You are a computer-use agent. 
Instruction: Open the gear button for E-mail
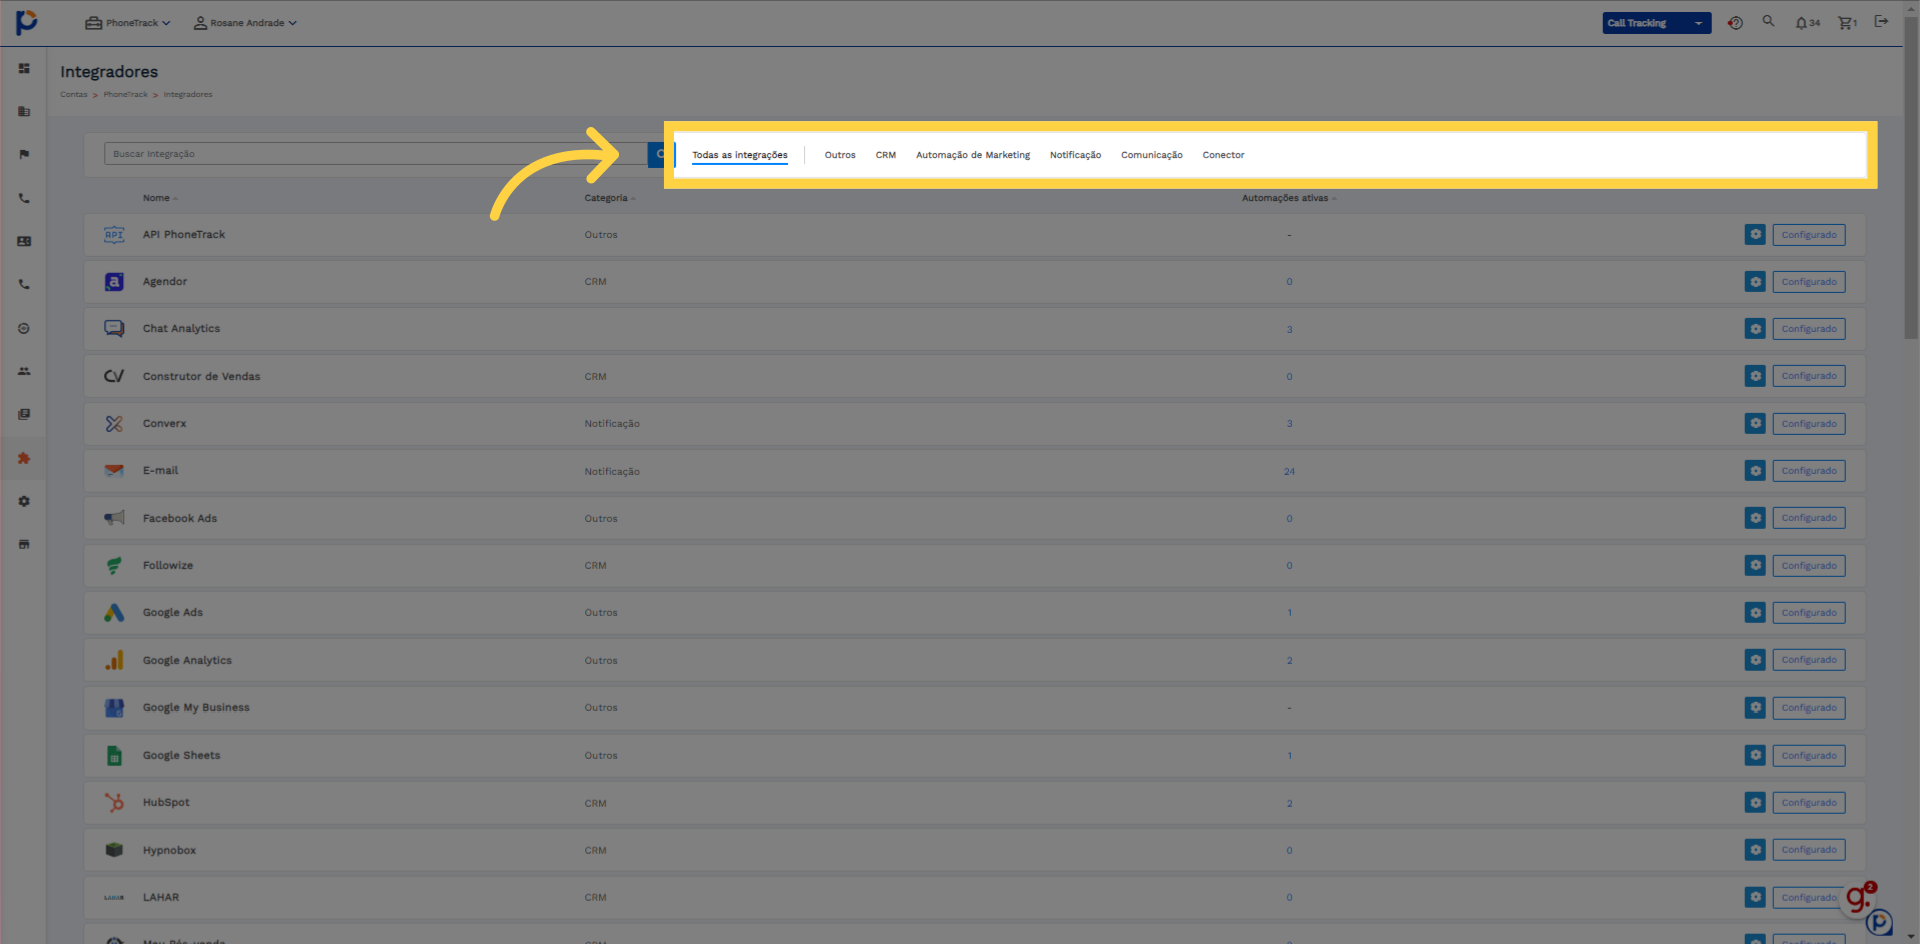click(x=1755, y=471)
